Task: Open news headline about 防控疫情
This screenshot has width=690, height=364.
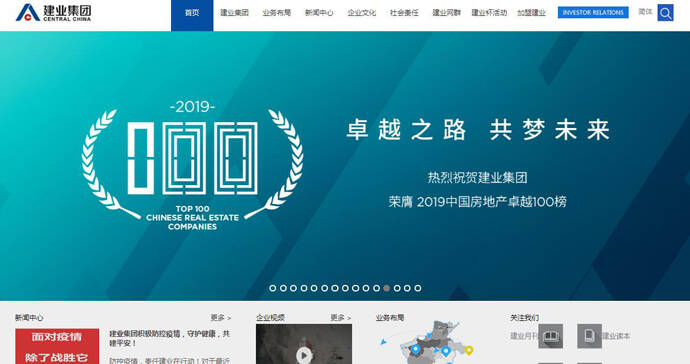Action: coord(169,338)
